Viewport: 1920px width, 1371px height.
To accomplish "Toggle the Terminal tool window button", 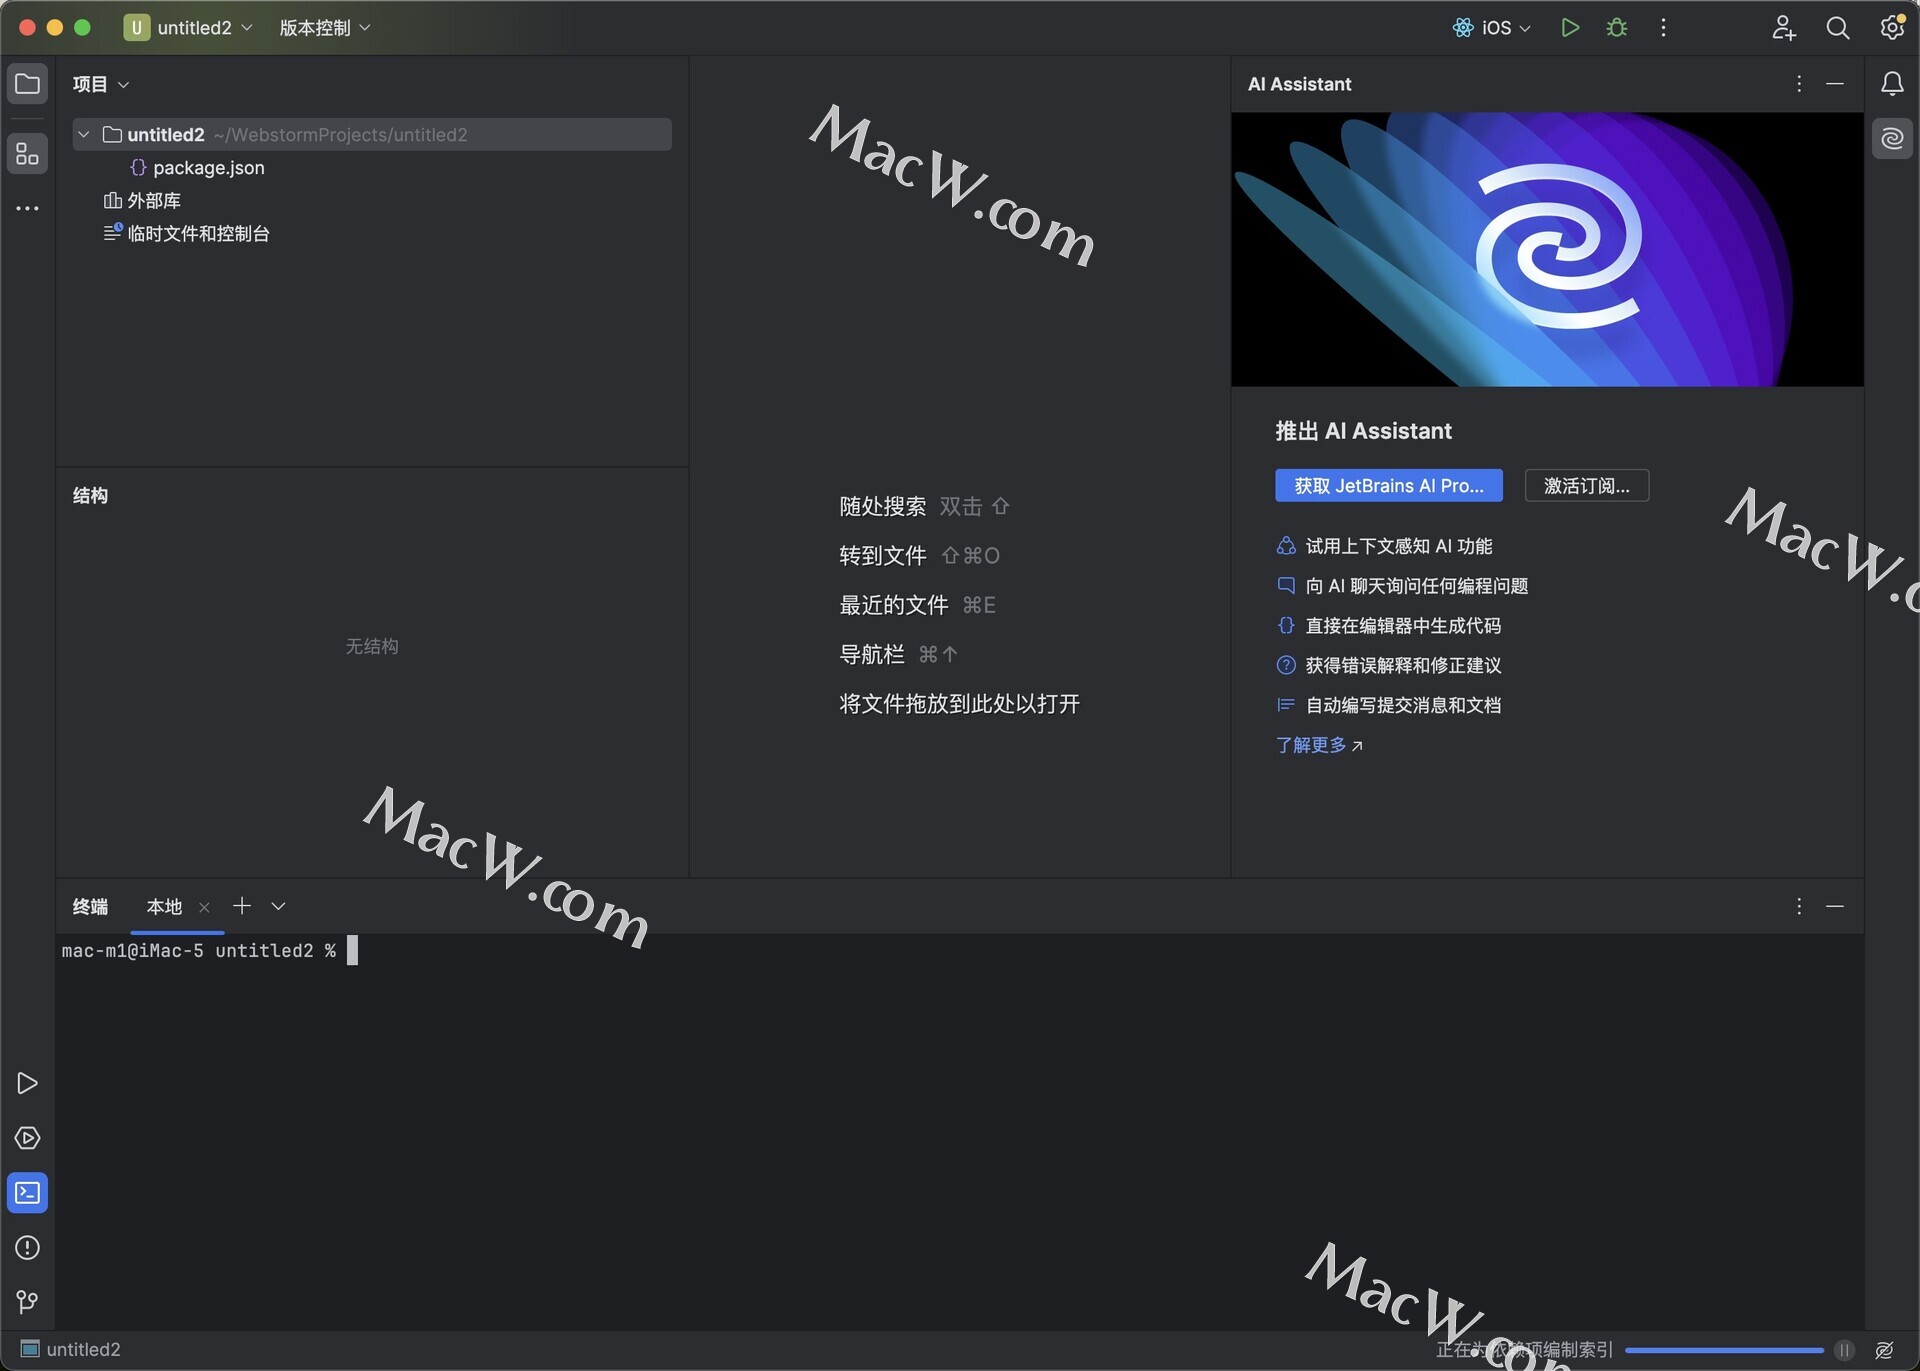I will point(27,1193).
